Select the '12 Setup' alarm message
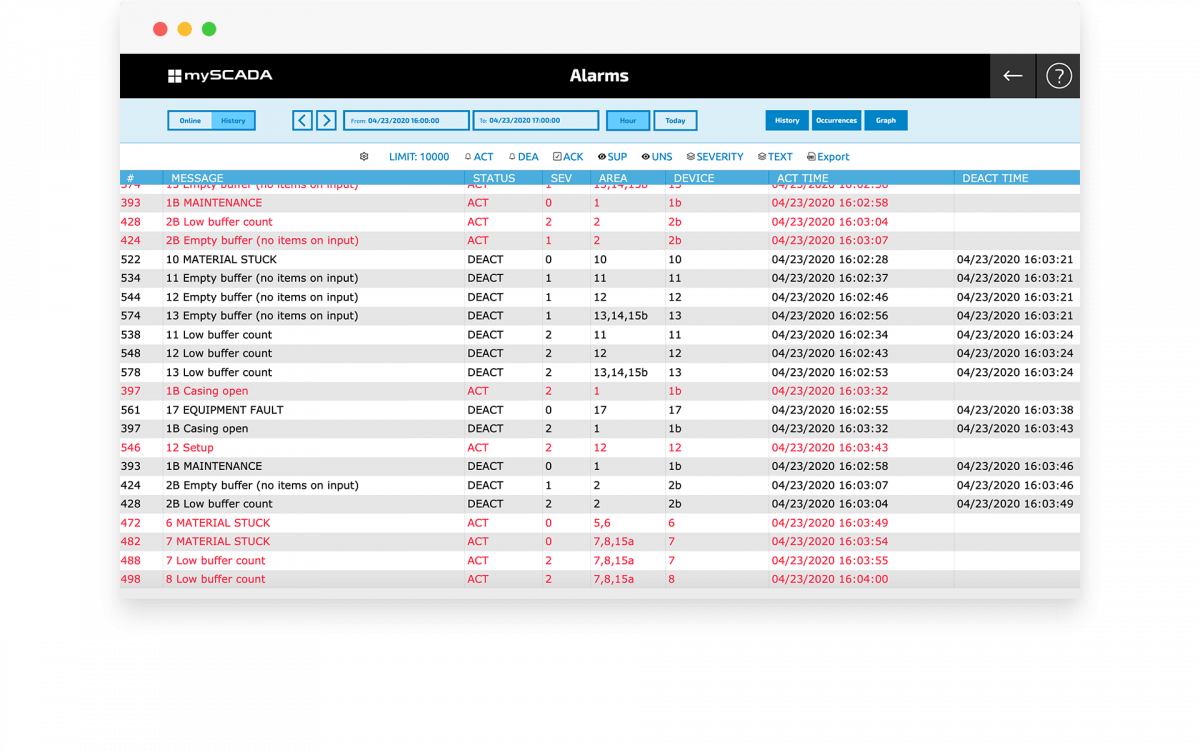The height and width of the screenshot is (750, 1200). 190,448
